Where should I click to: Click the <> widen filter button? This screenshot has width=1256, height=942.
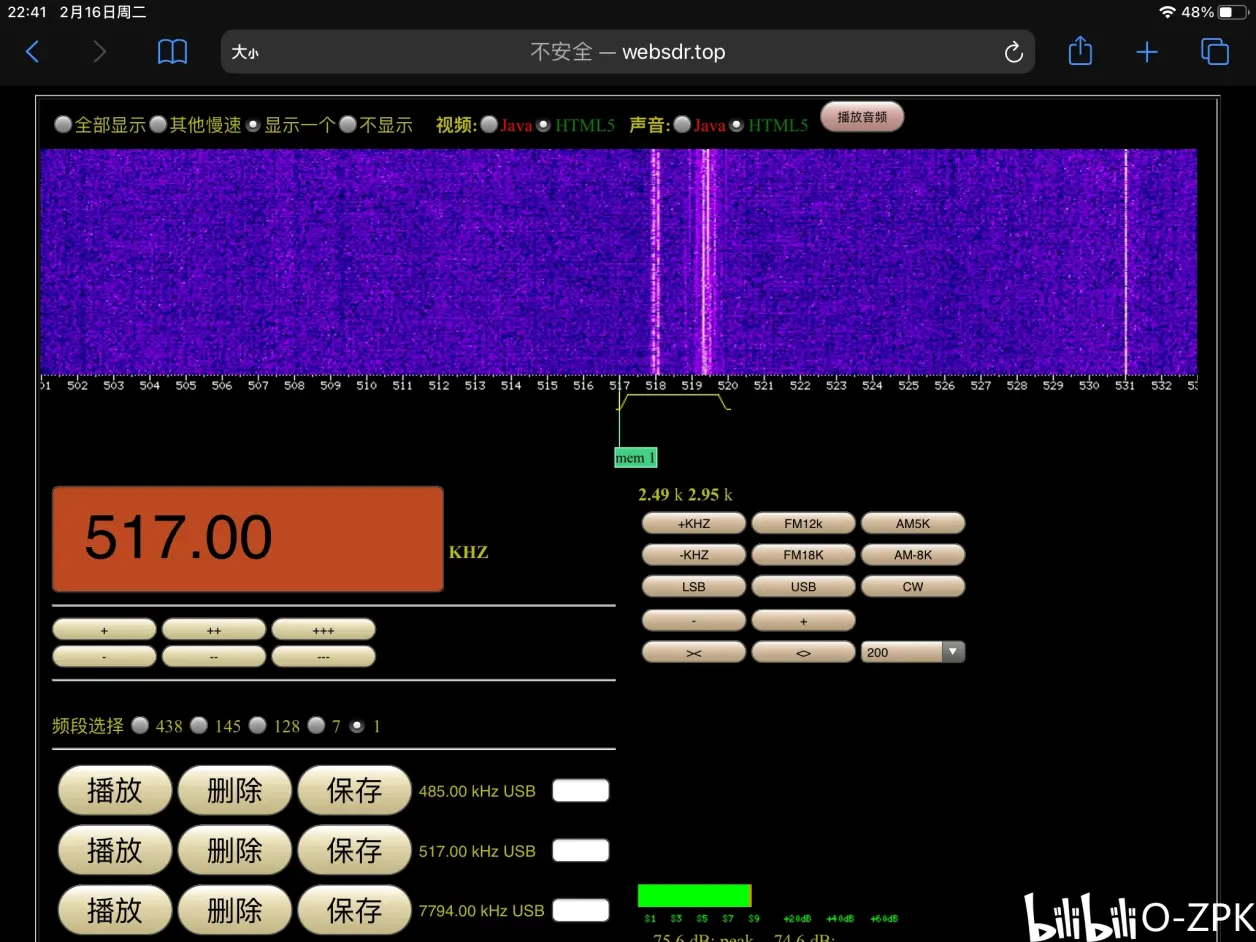[803, 652]
